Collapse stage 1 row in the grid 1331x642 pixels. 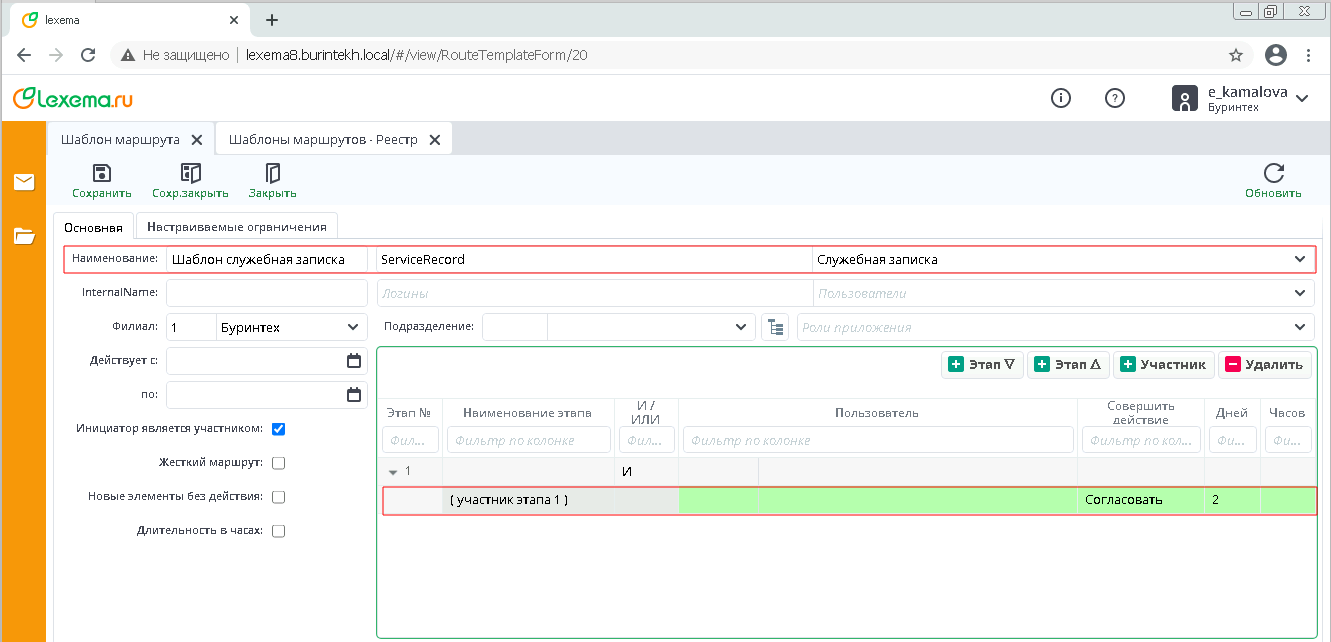[x=393, y=472]
